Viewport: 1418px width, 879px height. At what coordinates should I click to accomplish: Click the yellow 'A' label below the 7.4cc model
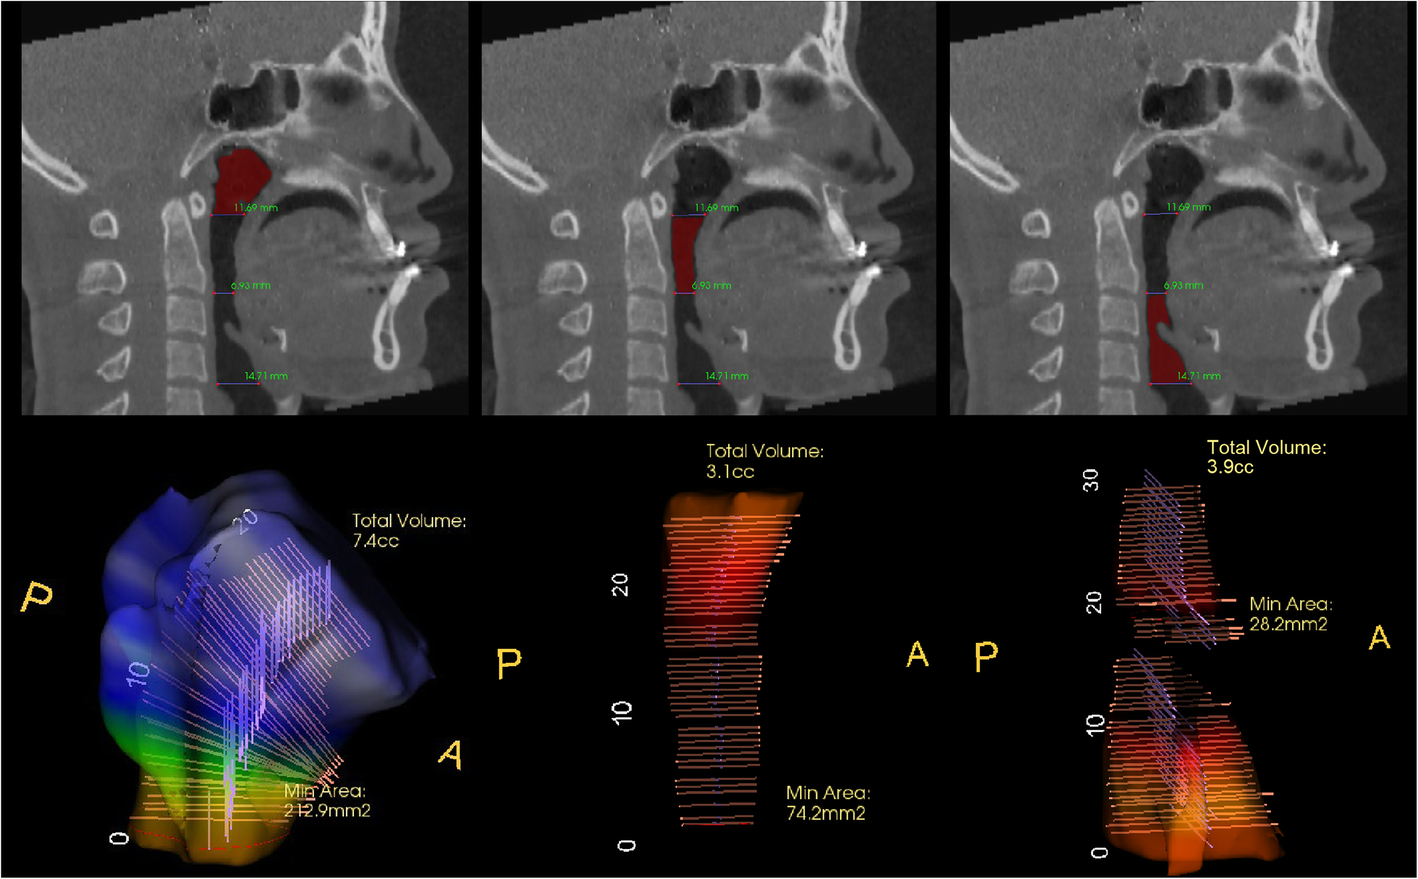(x=451, y=753)
